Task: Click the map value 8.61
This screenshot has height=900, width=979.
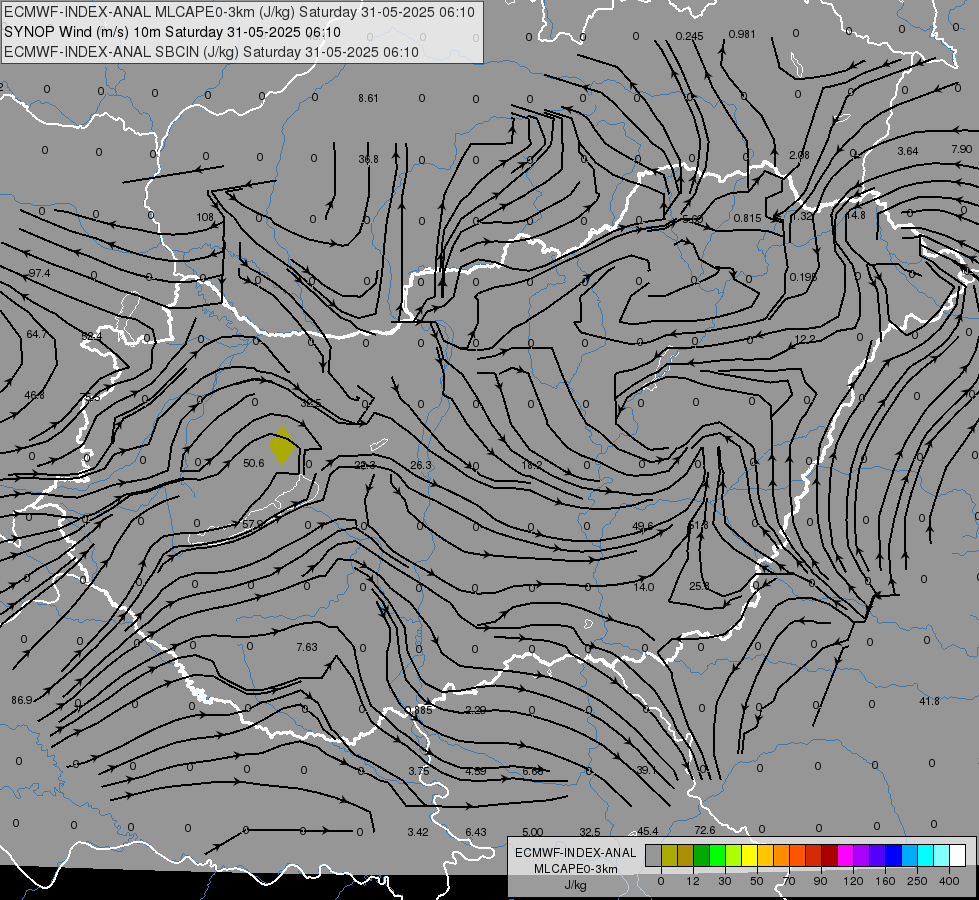Action: click(x=368, y=98)
